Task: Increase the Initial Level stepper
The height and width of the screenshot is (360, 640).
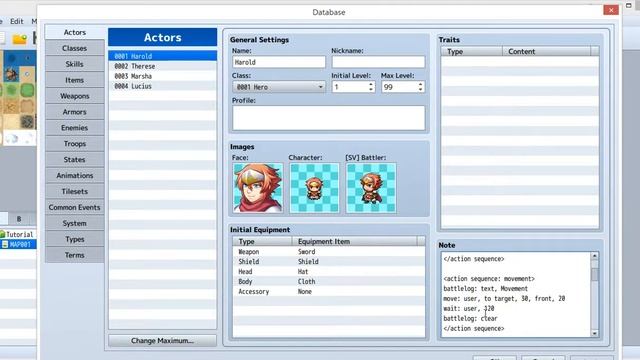Action: point(371,84)
